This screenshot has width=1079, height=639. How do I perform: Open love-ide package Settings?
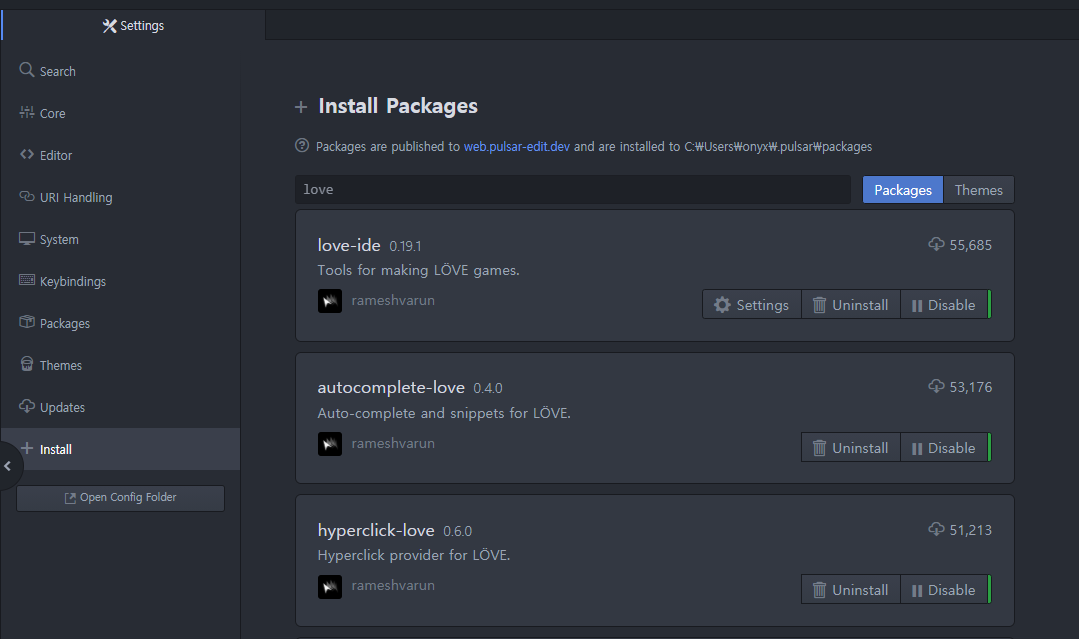(x=751, y=305)
